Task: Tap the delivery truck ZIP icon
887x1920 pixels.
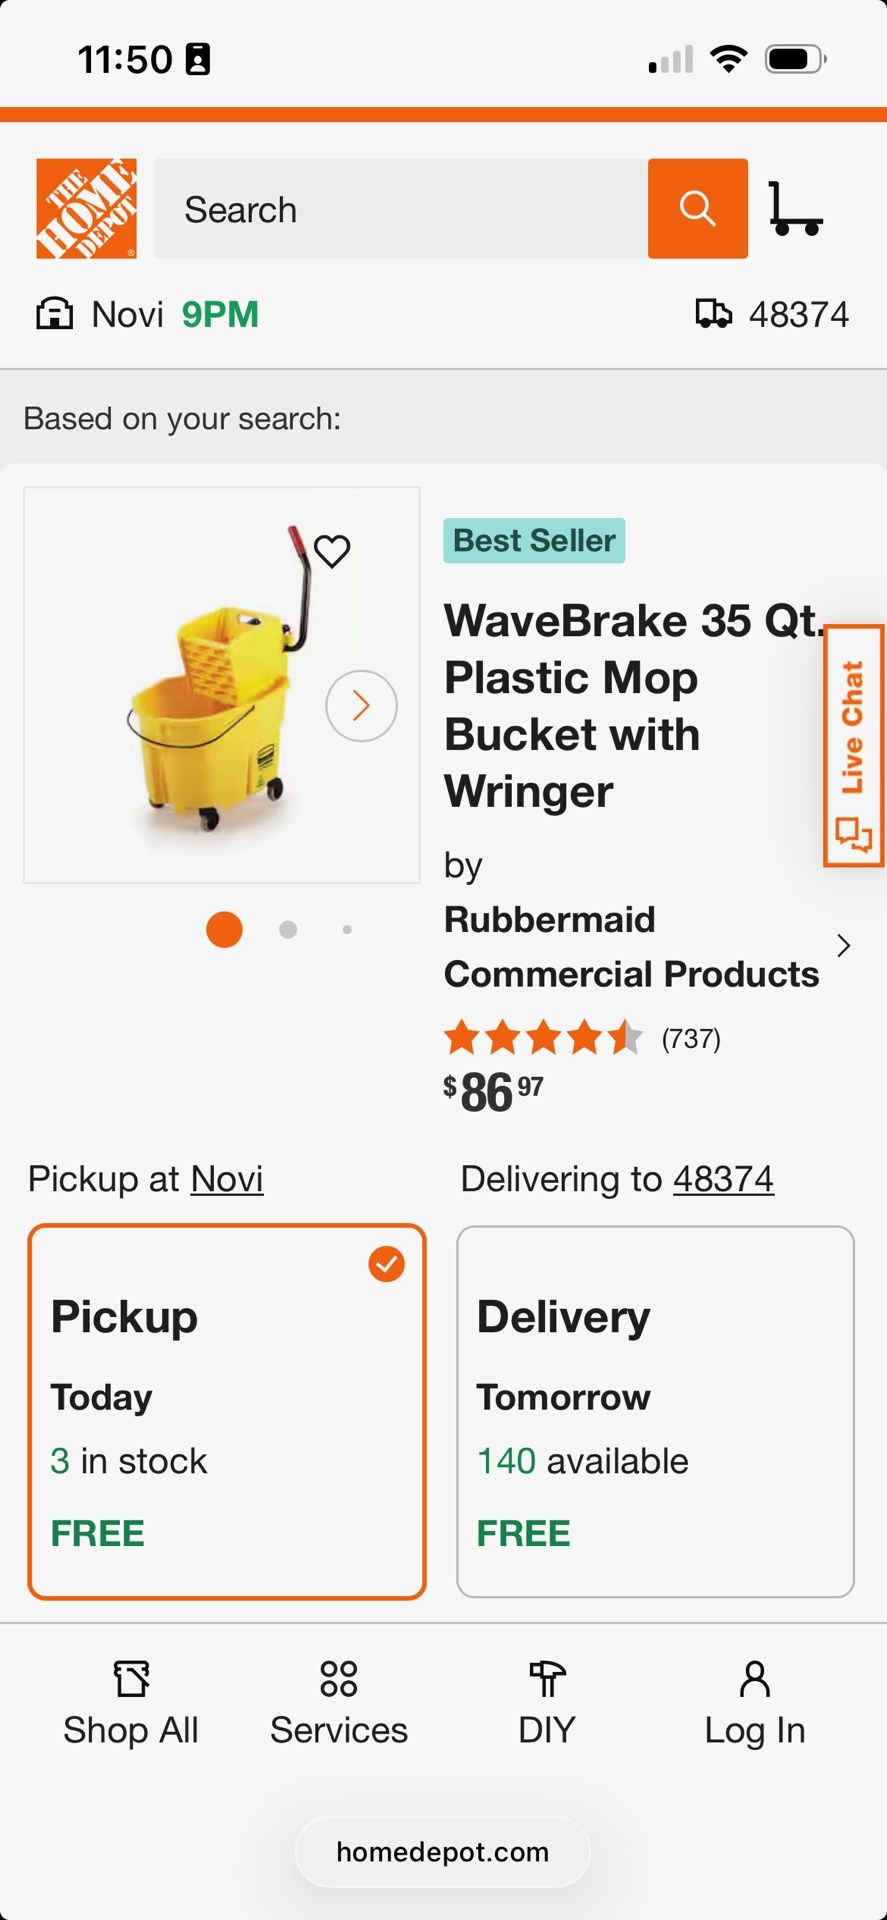Action: (713, 314)
